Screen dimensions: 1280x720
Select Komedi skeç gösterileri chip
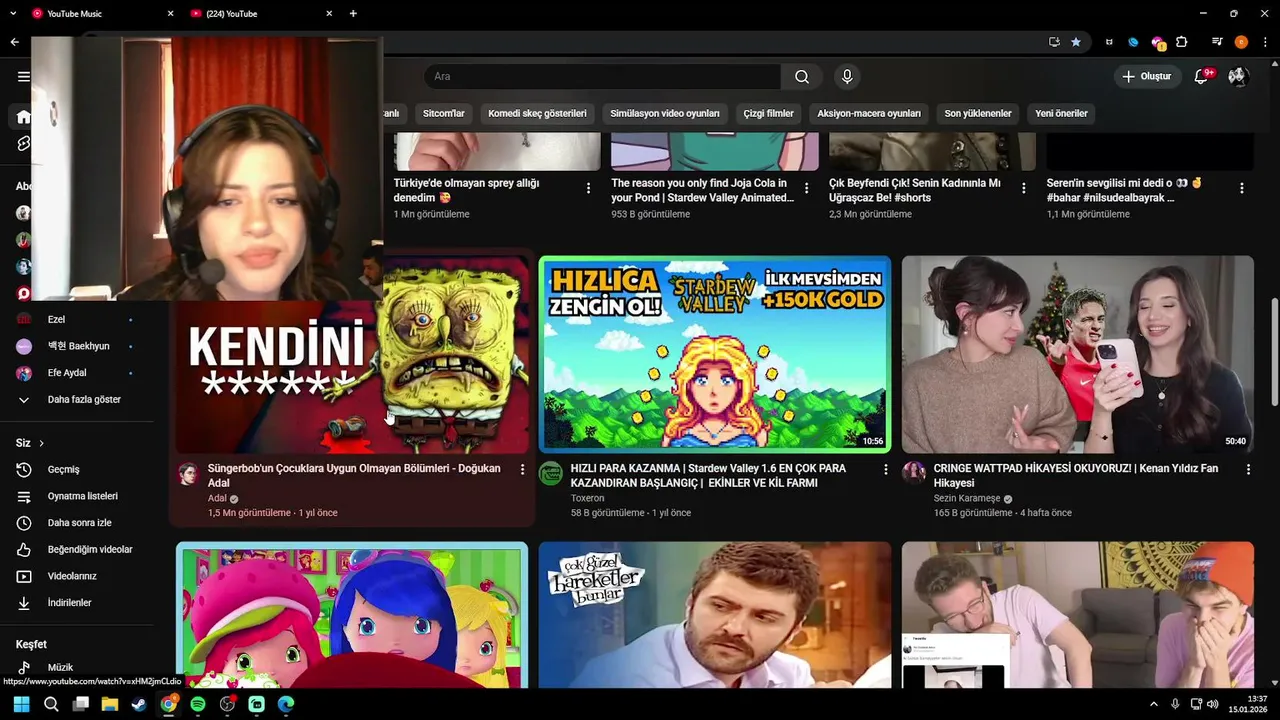coord(537,113)
